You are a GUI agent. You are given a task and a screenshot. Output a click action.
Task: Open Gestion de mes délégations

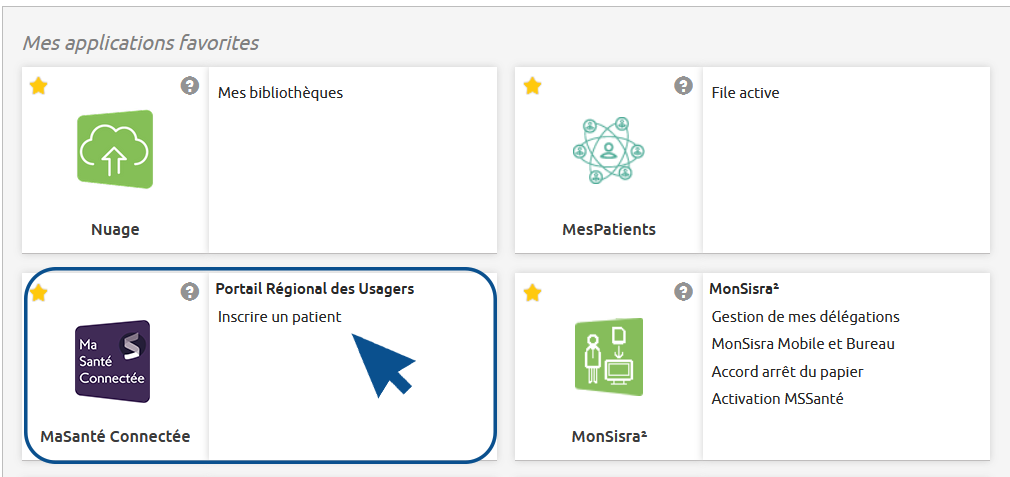[x=805, y=317]
